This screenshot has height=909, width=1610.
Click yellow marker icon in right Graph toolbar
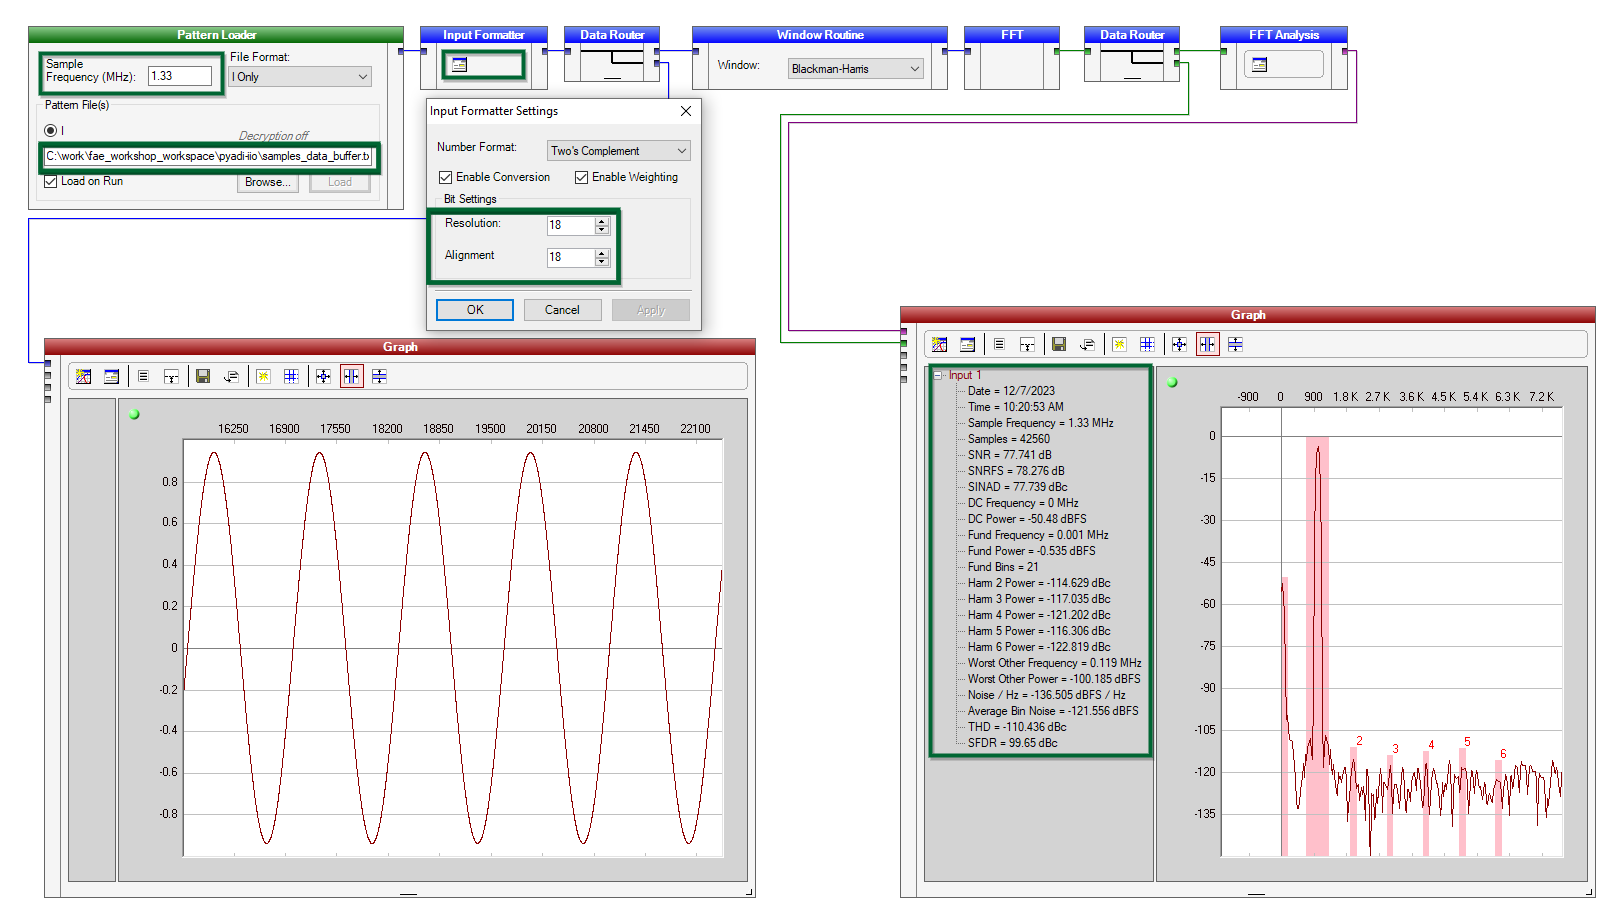1119,344
